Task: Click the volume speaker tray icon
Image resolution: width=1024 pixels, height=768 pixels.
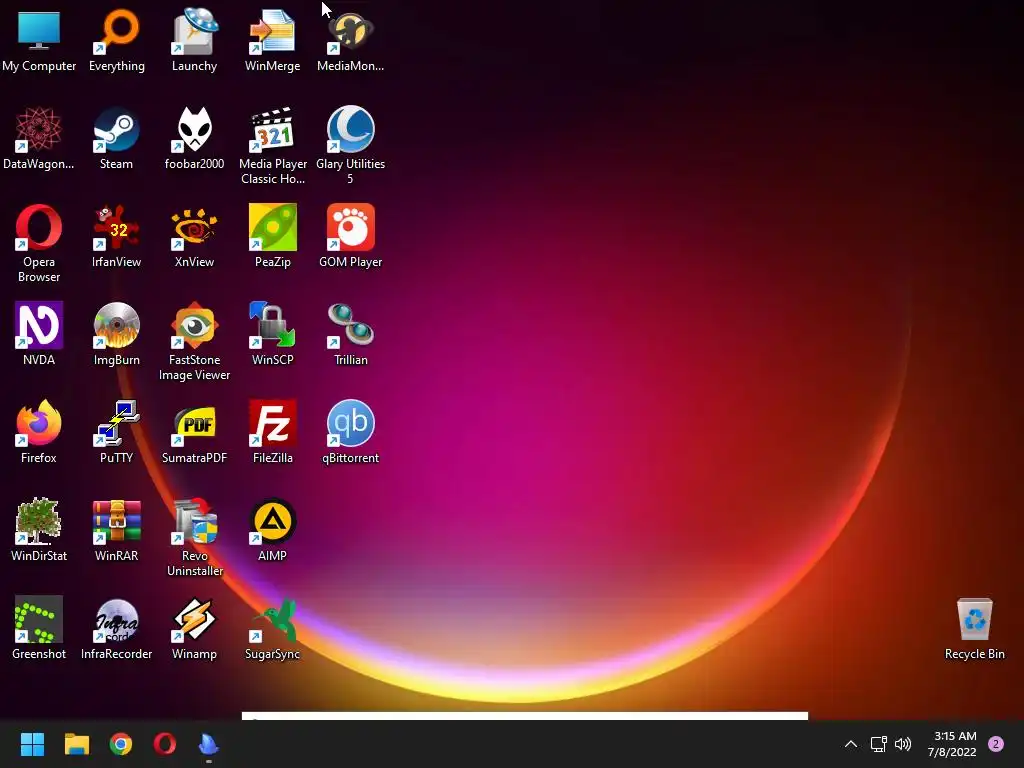Action: (x=903, y=744)
